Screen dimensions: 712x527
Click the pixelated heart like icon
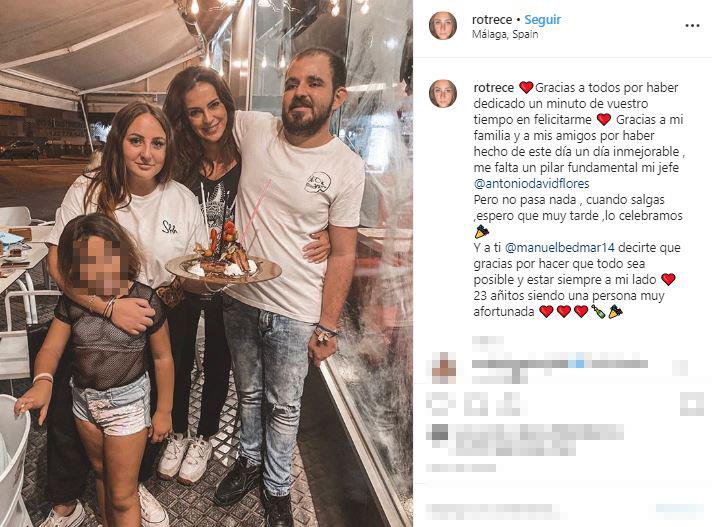(x=440, y=404)
